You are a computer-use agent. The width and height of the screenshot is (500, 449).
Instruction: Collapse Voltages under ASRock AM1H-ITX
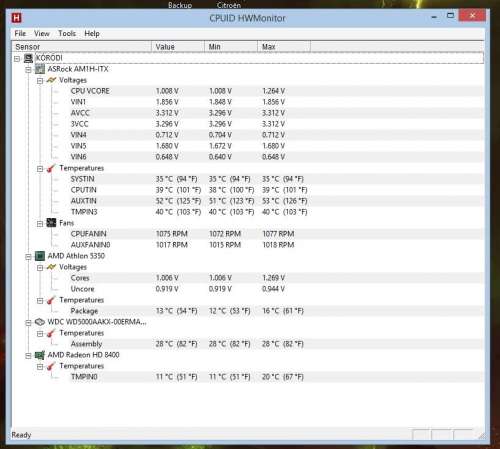tap(40, 81)
